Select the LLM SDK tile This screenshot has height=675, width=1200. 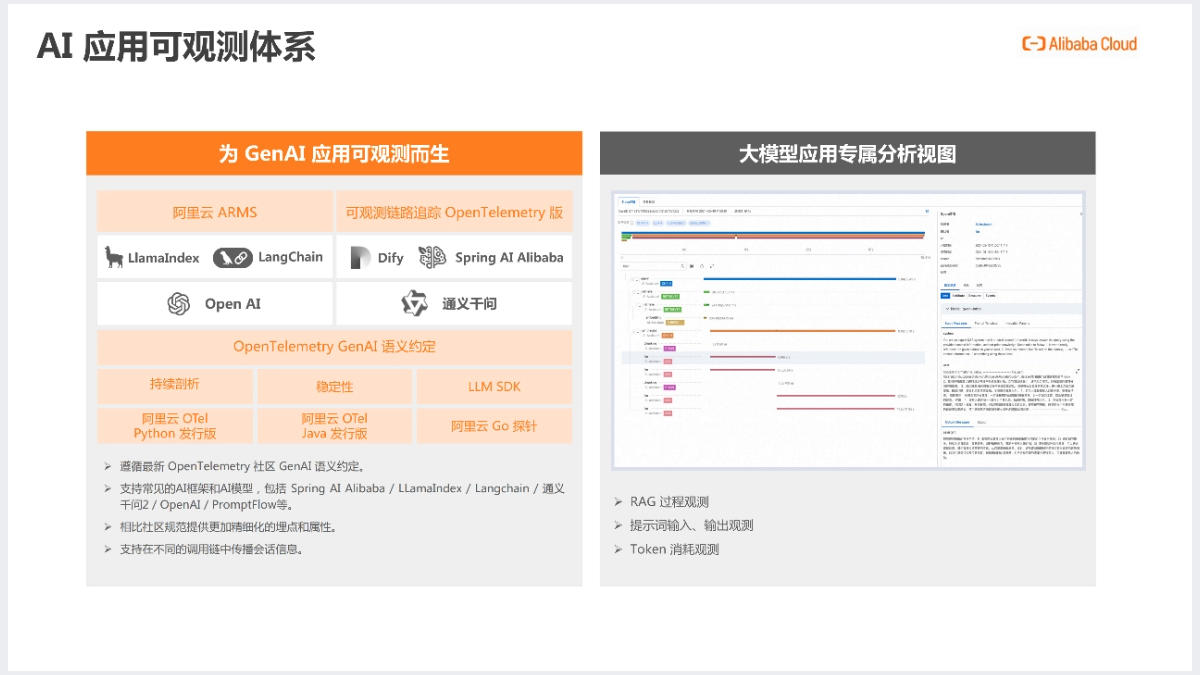pos(494,386)
